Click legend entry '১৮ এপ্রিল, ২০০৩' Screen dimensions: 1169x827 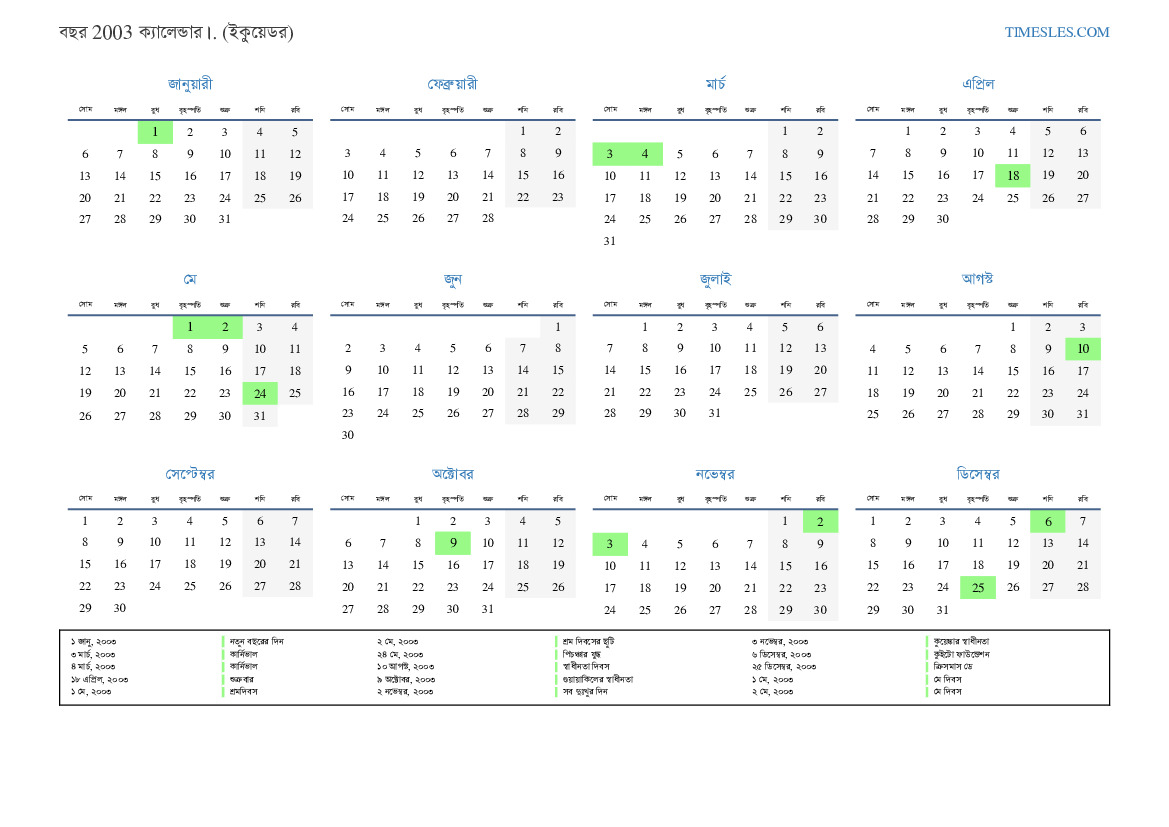(99, 679)
